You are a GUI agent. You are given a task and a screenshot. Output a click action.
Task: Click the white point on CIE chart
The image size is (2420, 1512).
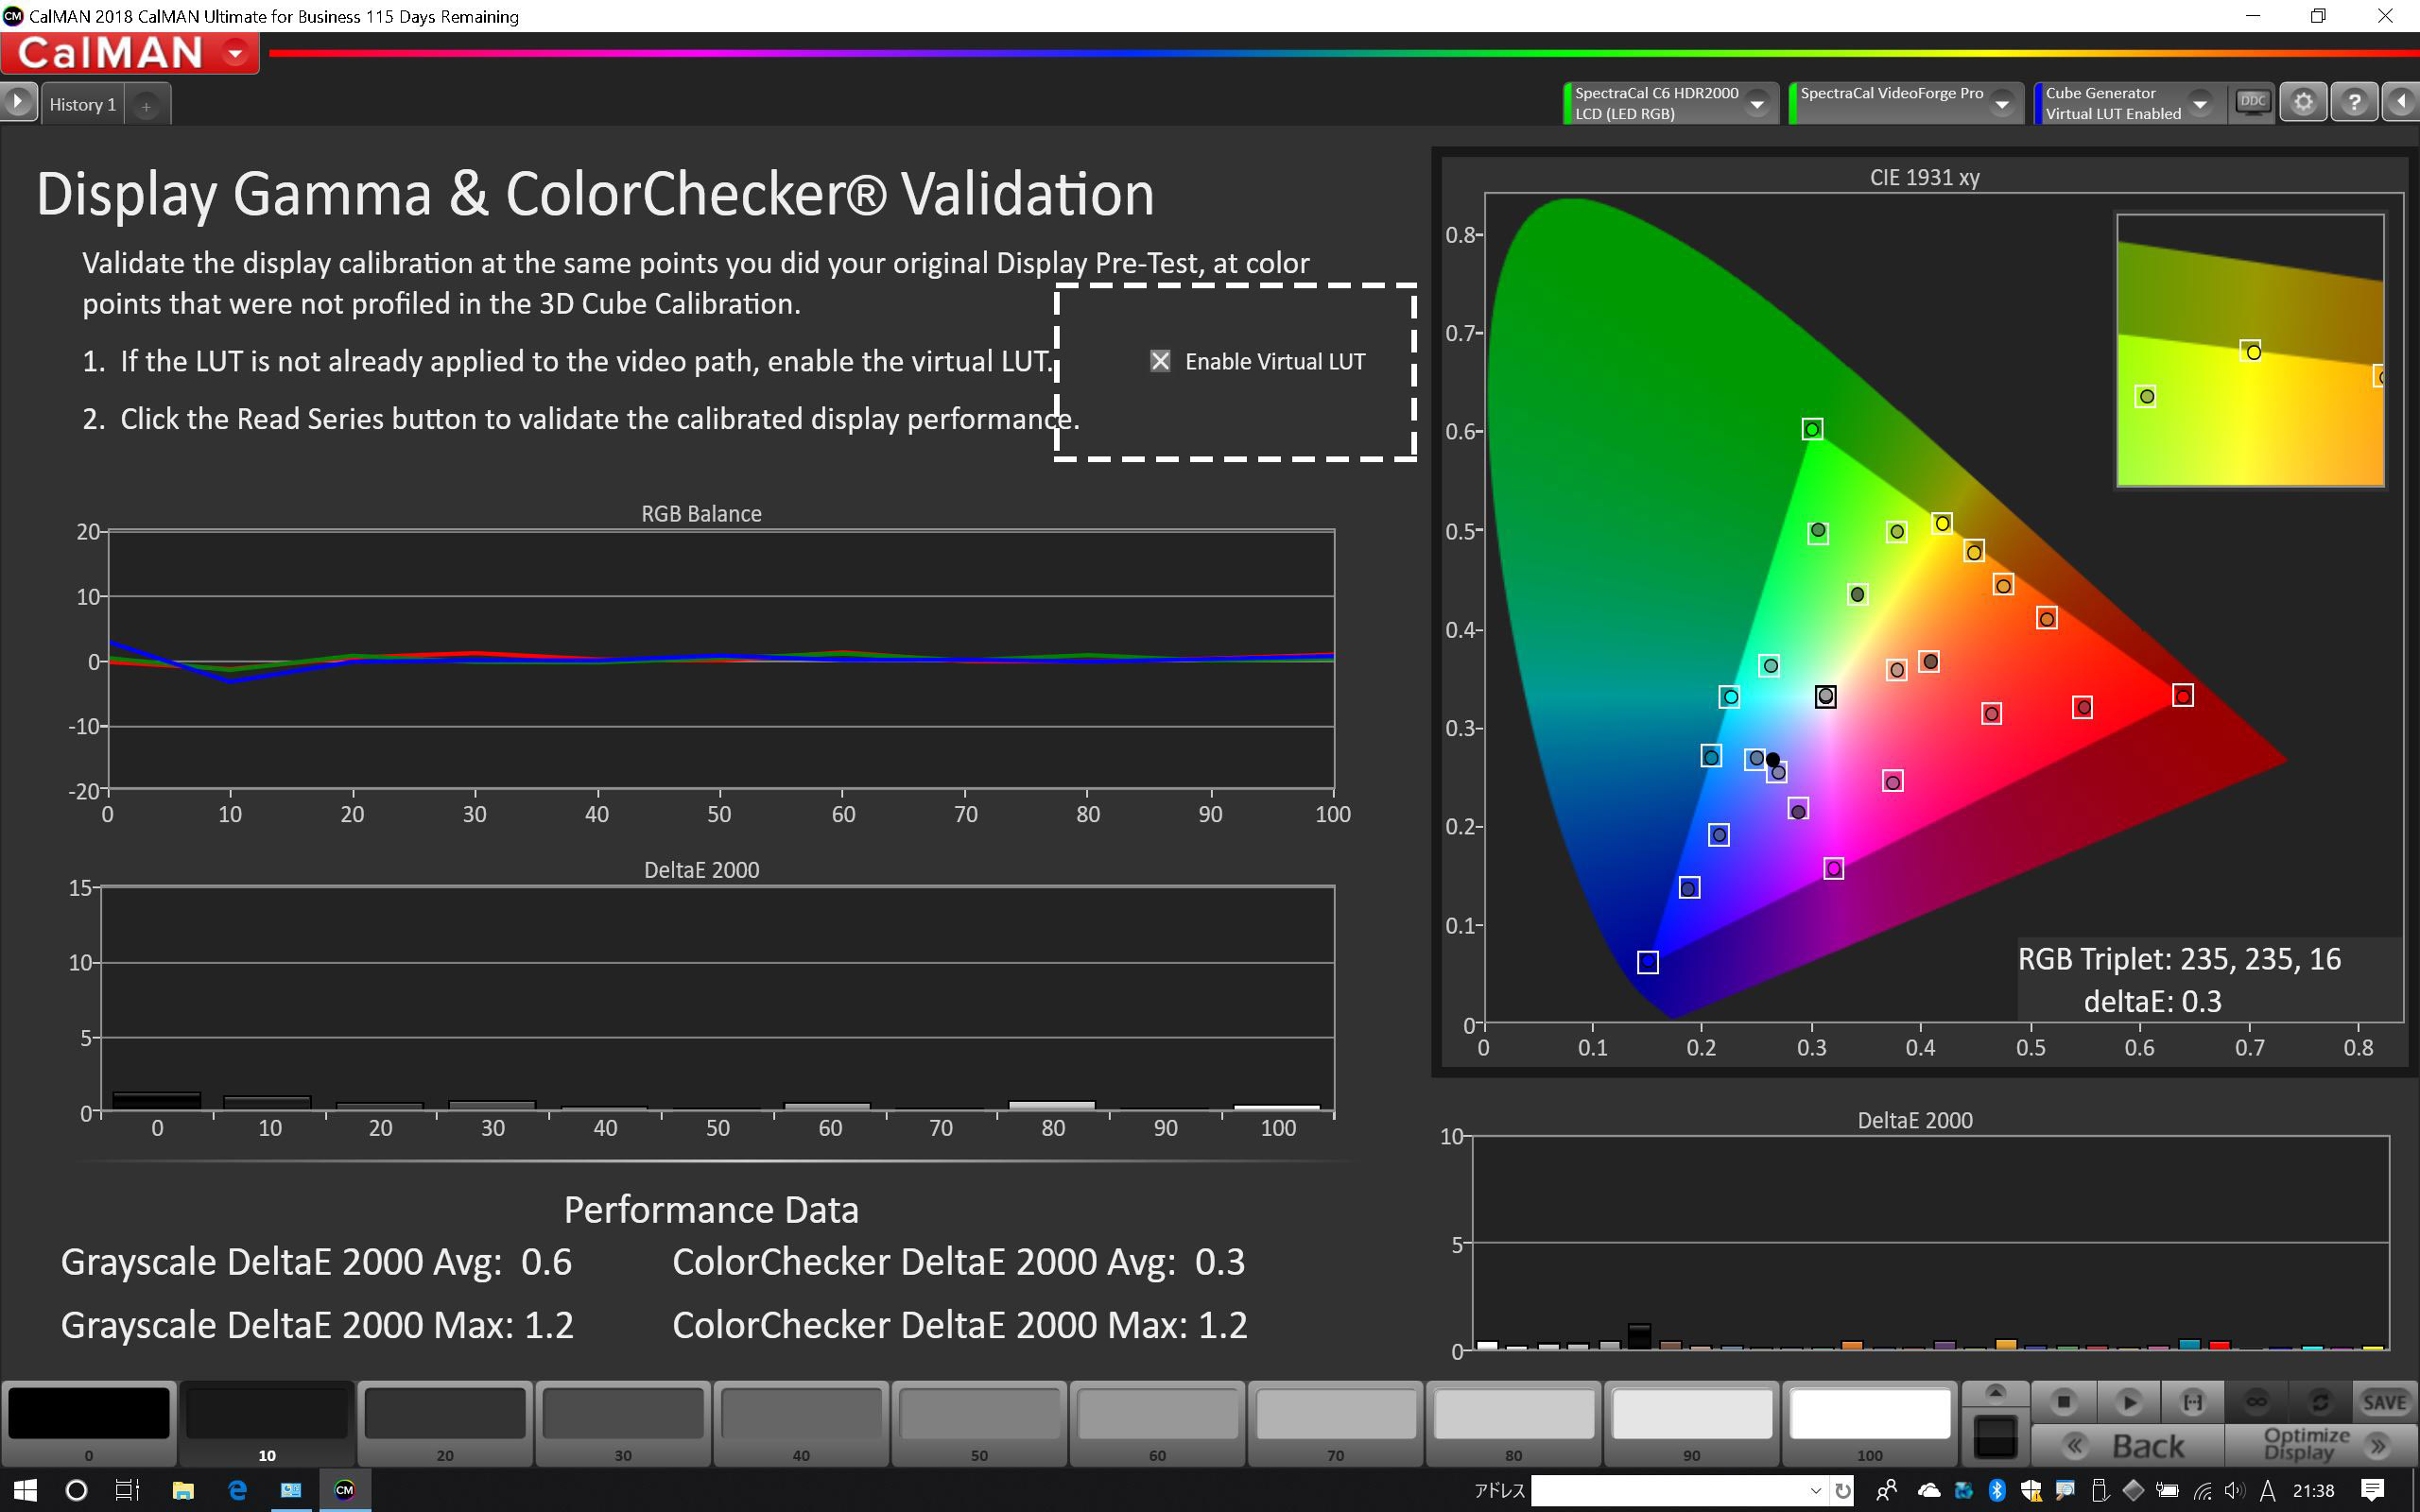(x=1825, y=696)
